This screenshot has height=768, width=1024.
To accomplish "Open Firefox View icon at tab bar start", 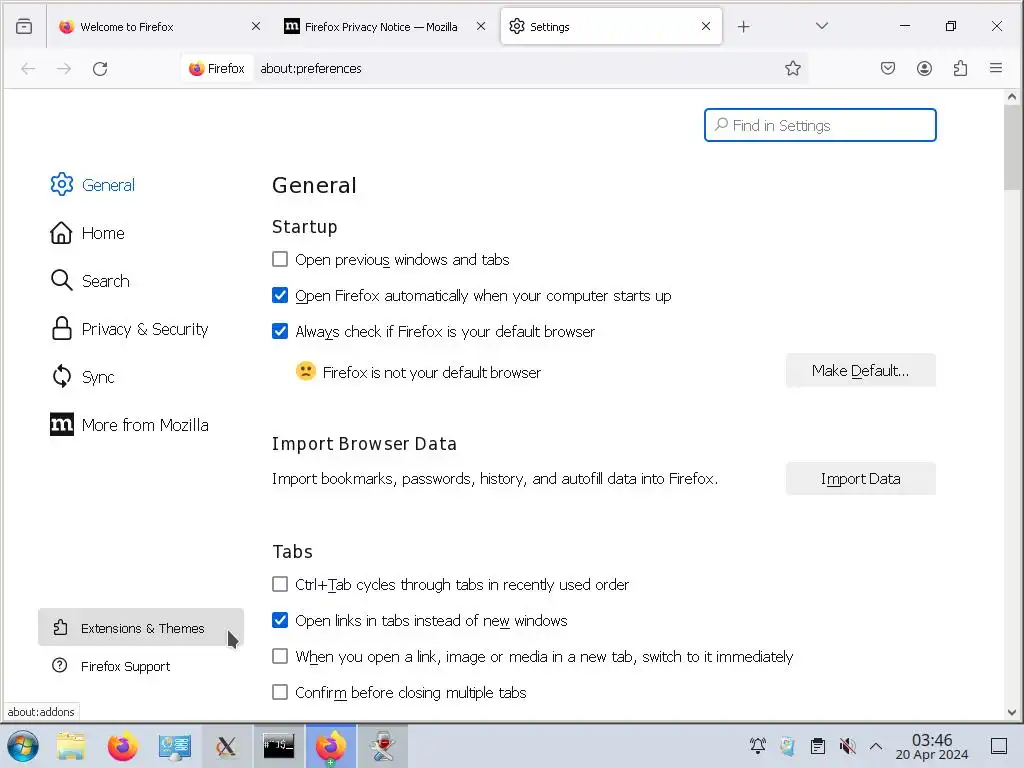I will [24, 27].
